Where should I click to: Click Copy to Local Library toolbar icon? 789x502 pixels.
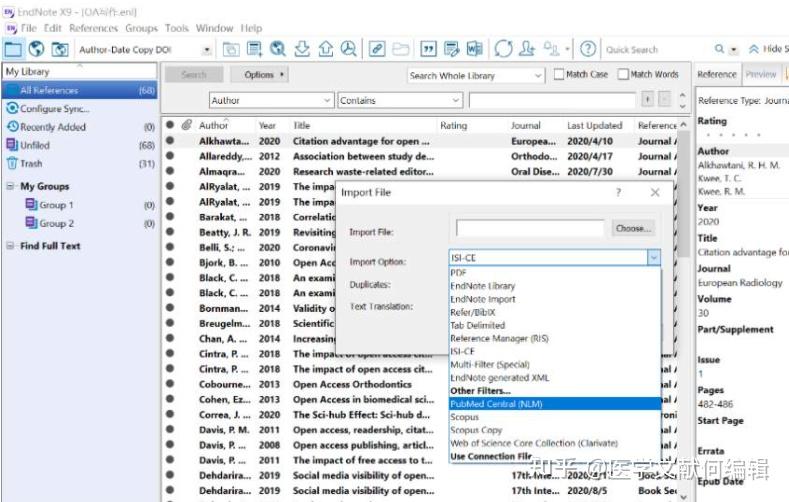pos(231,49)
